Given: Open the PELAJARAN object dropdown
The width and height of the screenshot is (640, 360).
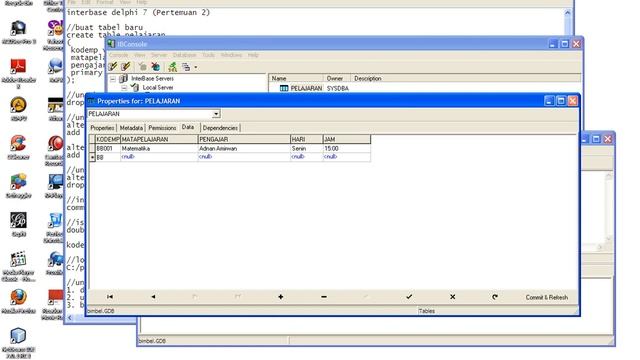Looking at the screenshot, I should pyautogui.click(x=216, y=114).
